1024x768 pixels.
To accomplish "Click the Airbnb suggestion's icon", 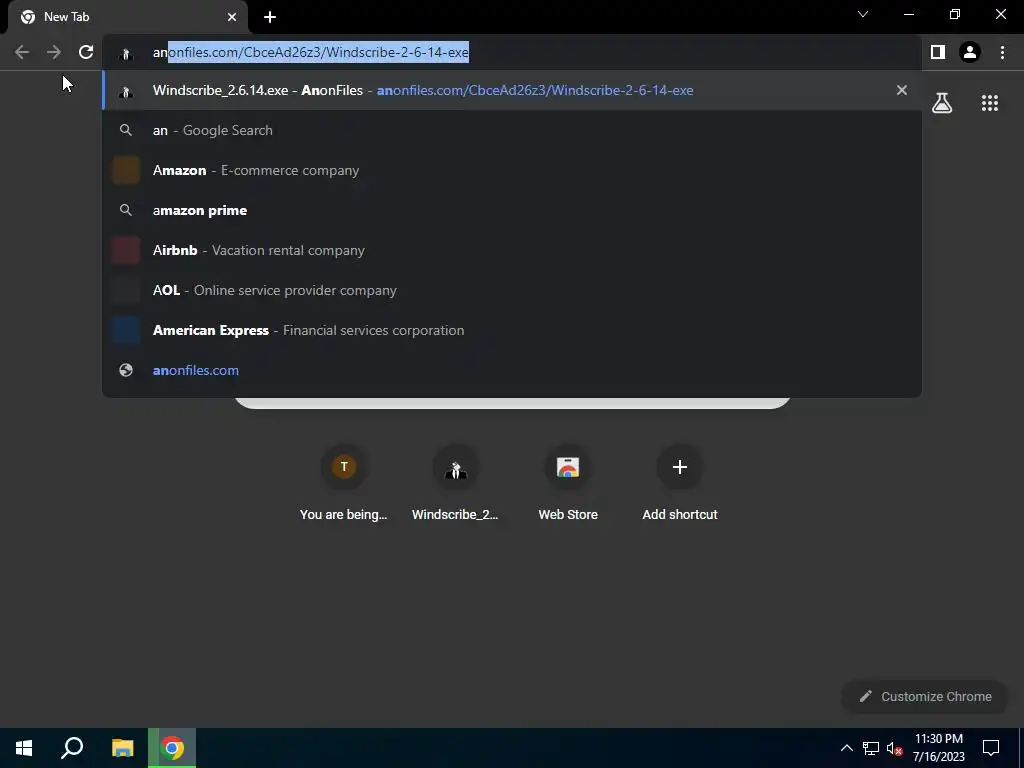I will 126,250.
